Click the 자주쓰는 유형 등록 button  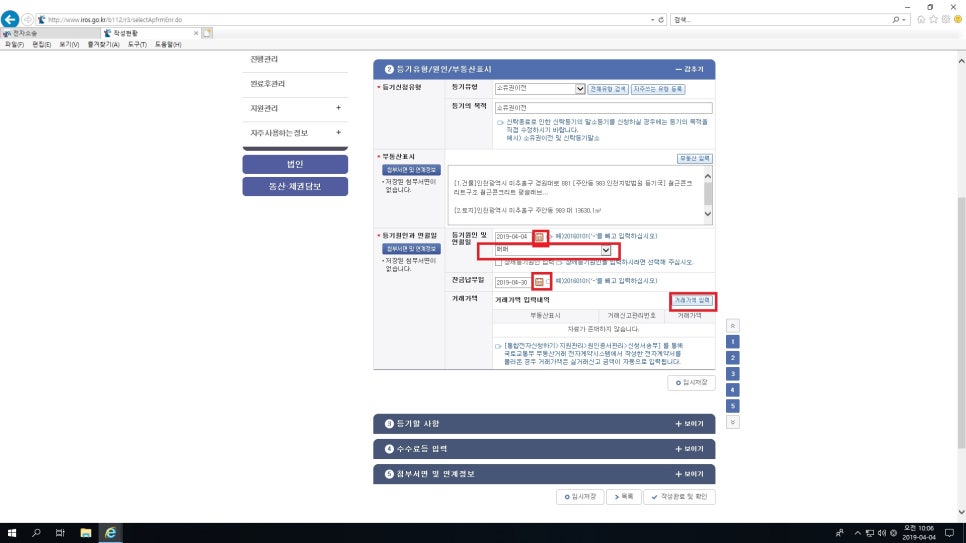click(x=658, y=89)
